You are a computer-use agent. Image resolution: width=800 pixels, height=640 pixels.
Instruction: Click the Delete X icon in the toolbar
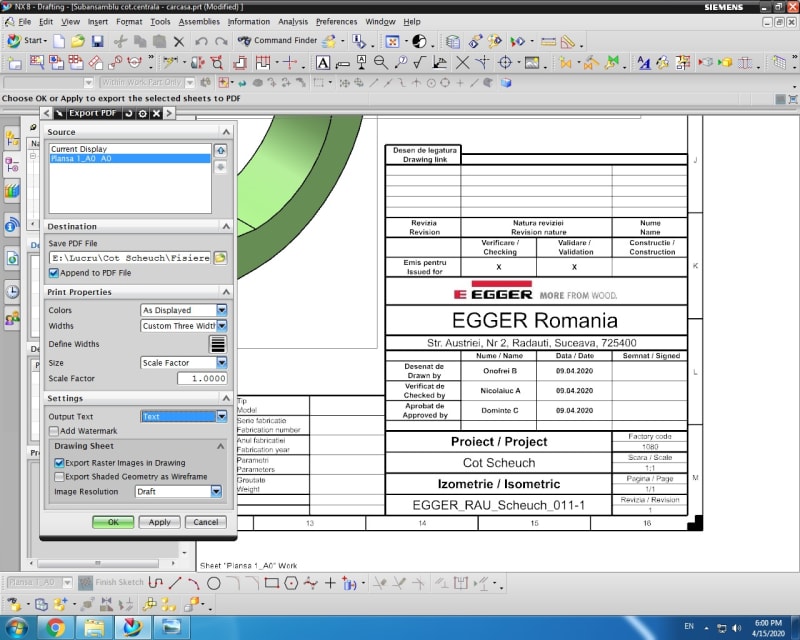pos(179,41)
